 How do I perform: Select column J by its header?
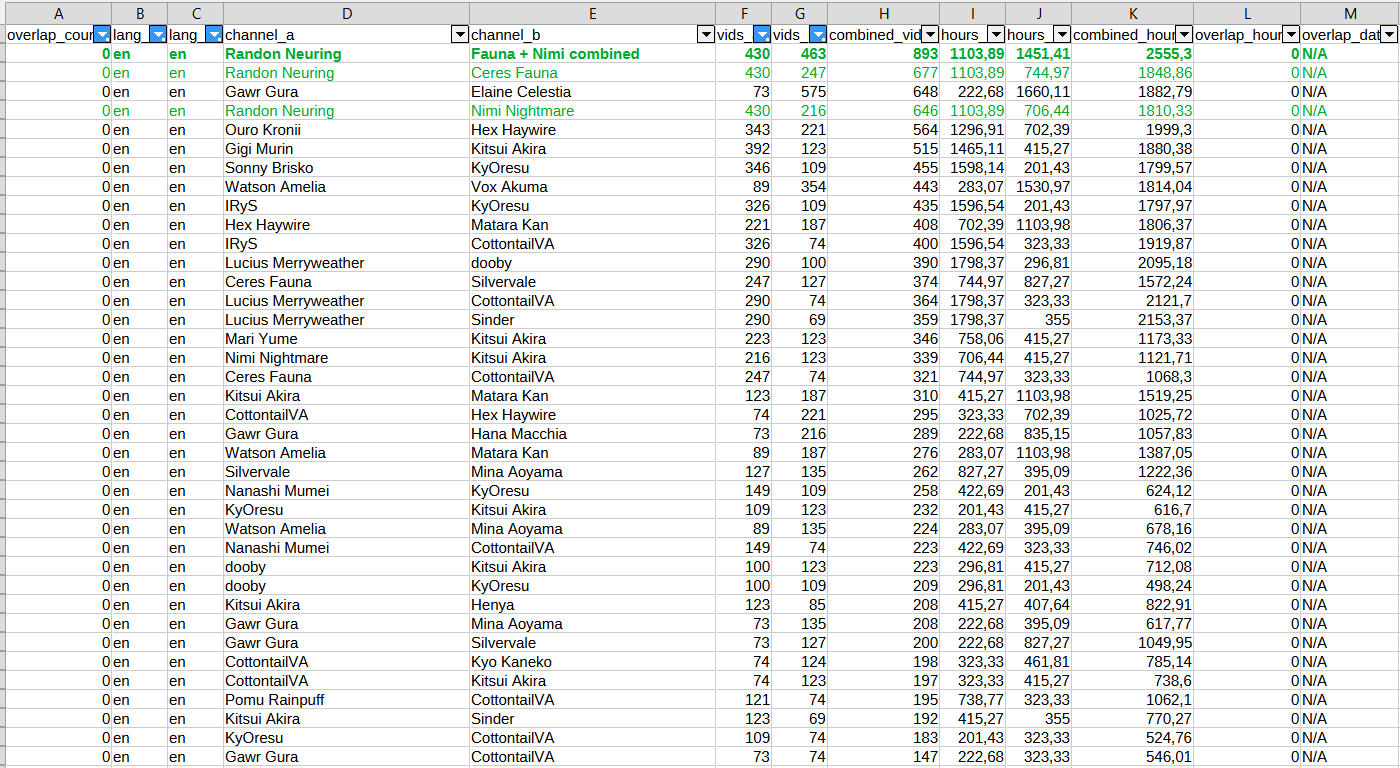[1039, 13]
